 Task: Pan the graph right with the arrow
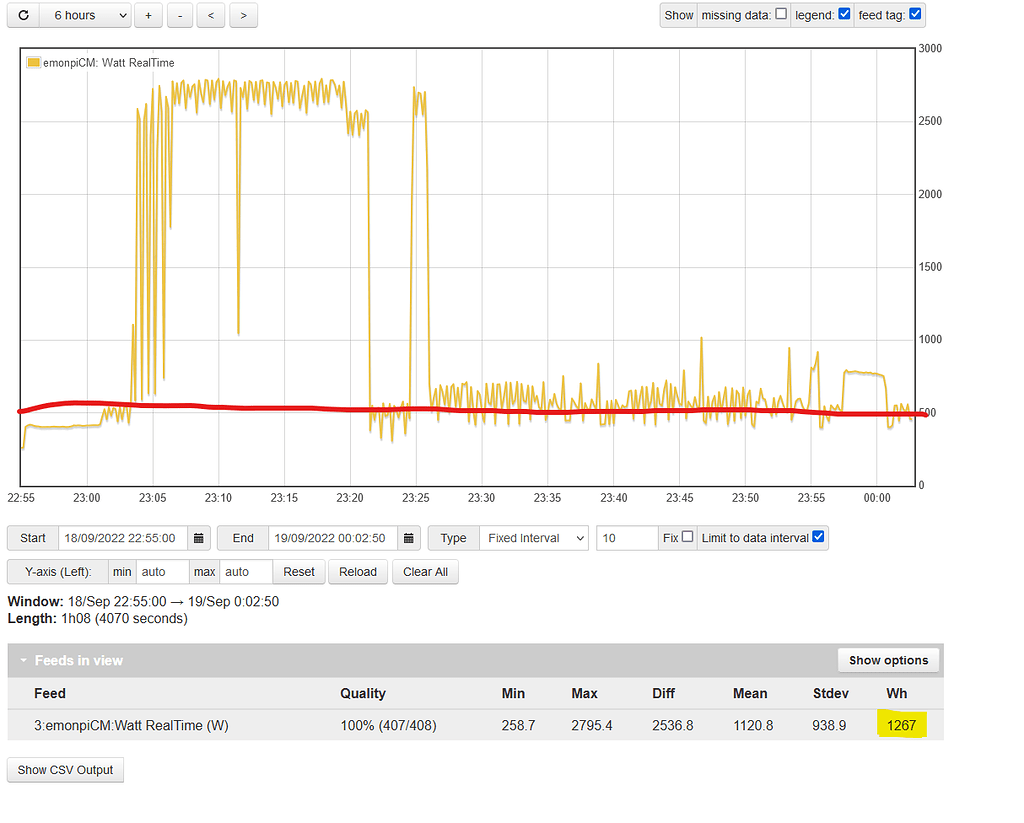[x=243, y=15]
